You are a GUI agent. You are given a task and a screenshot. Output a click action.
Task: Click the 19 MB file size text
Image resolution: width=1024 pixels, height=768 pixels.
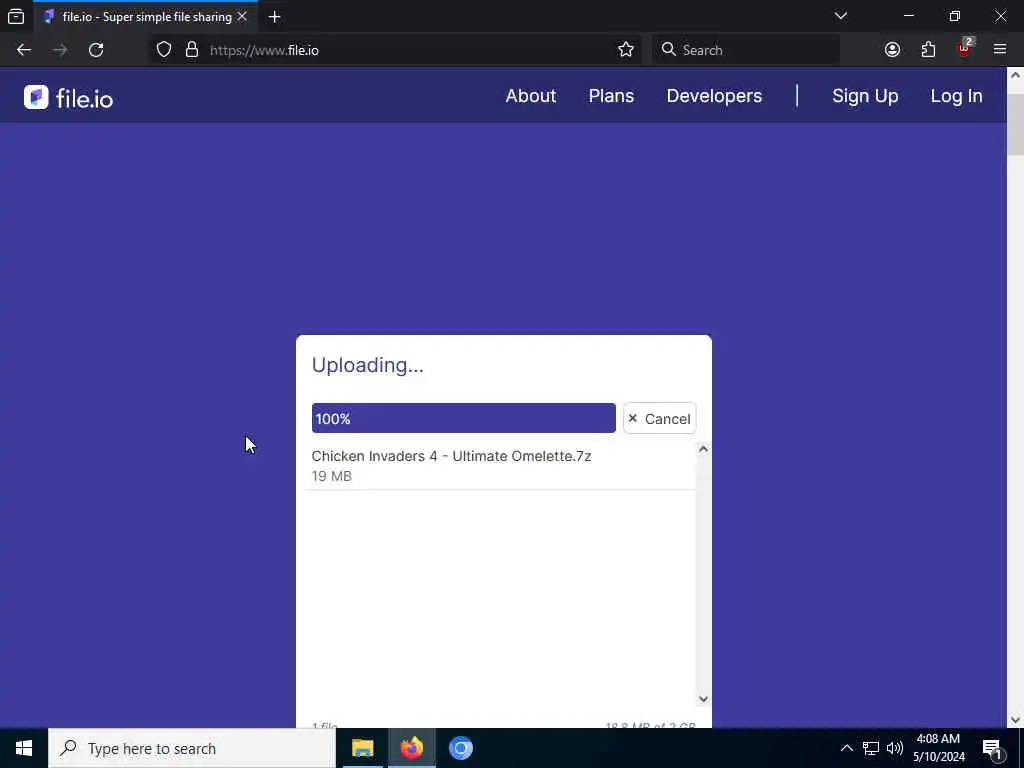pyautogui.click(x=332, y=476)
